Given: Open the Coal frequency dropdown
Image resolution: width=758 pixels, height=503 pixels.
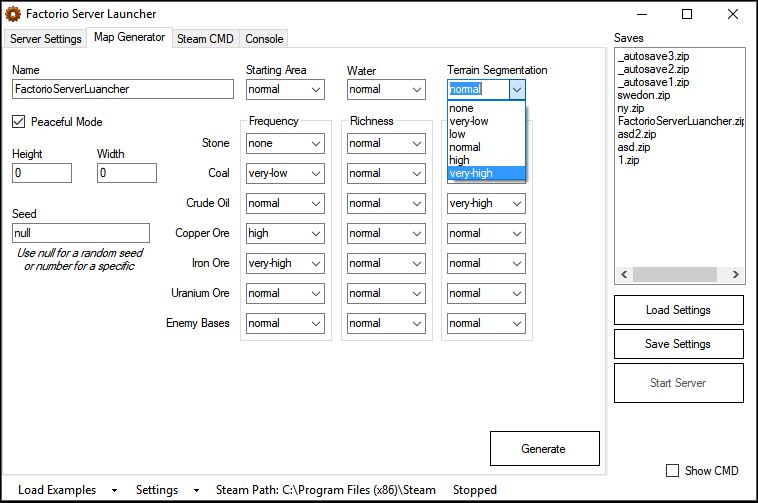Looking at the screenshot, I should click(285, 173).
